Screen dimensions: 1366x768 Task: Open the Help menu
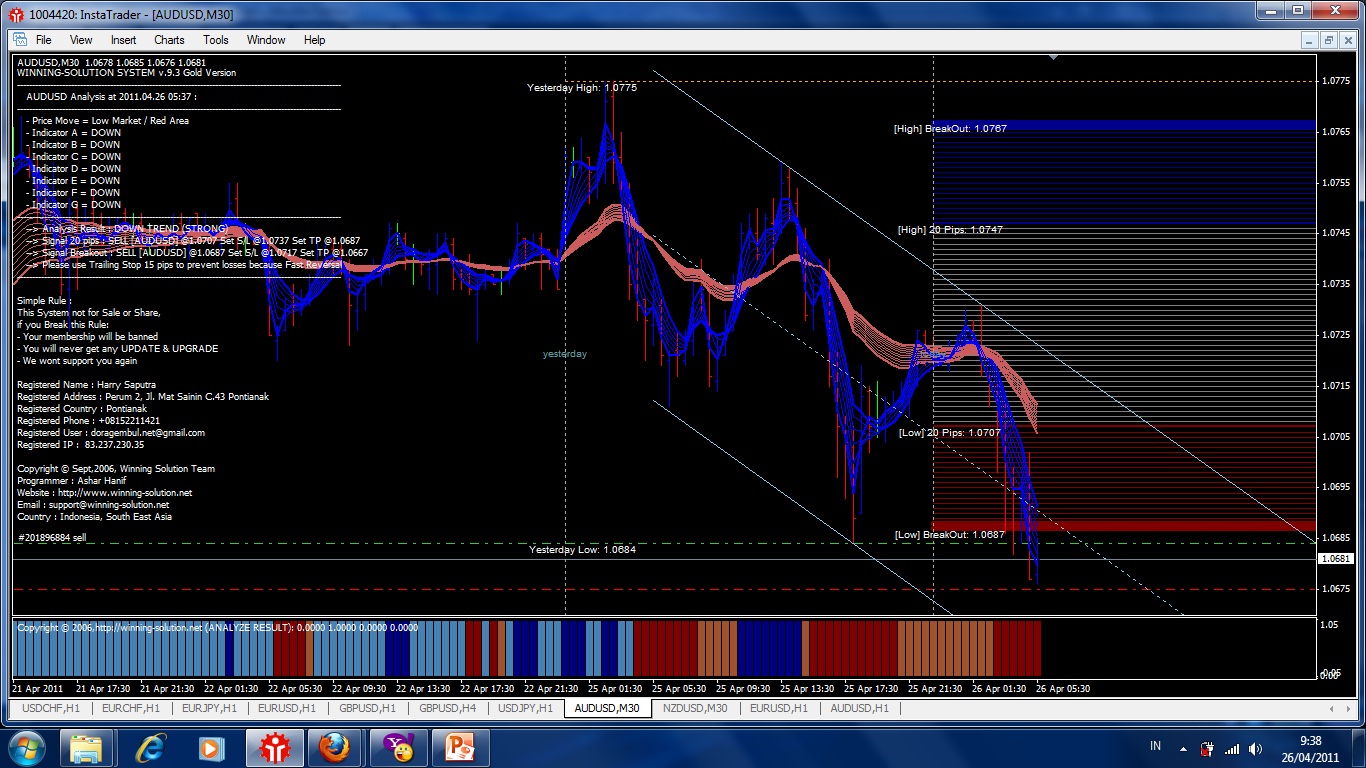314,40
